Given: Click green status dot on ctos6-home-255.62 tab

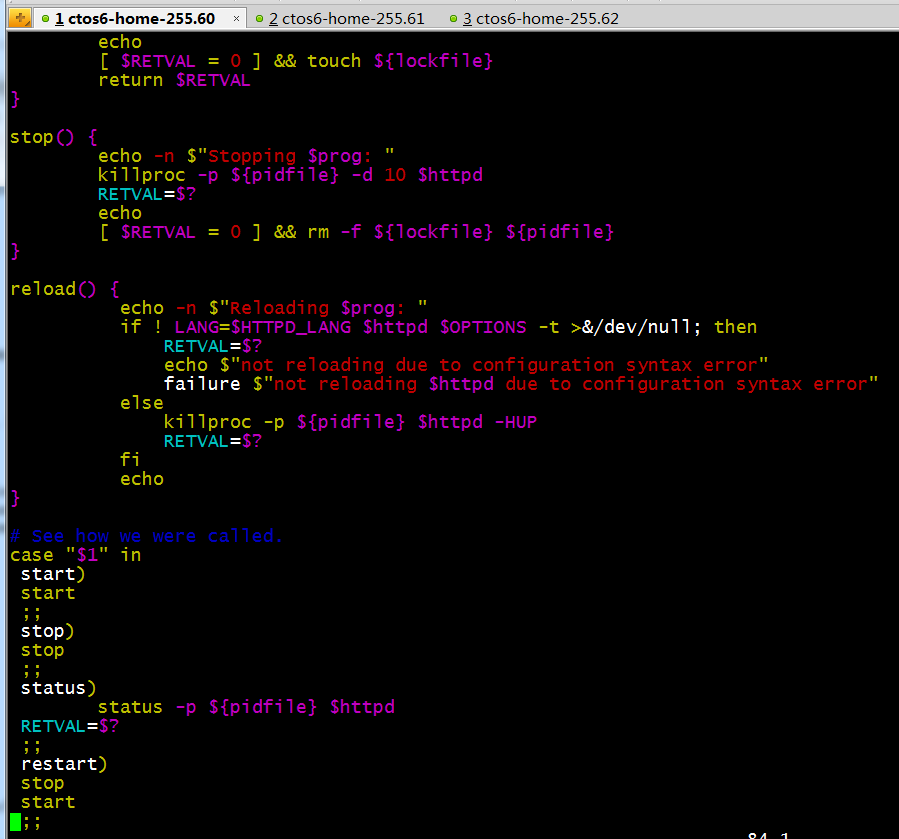Looking at the screenshot, I should coord(454,19).
